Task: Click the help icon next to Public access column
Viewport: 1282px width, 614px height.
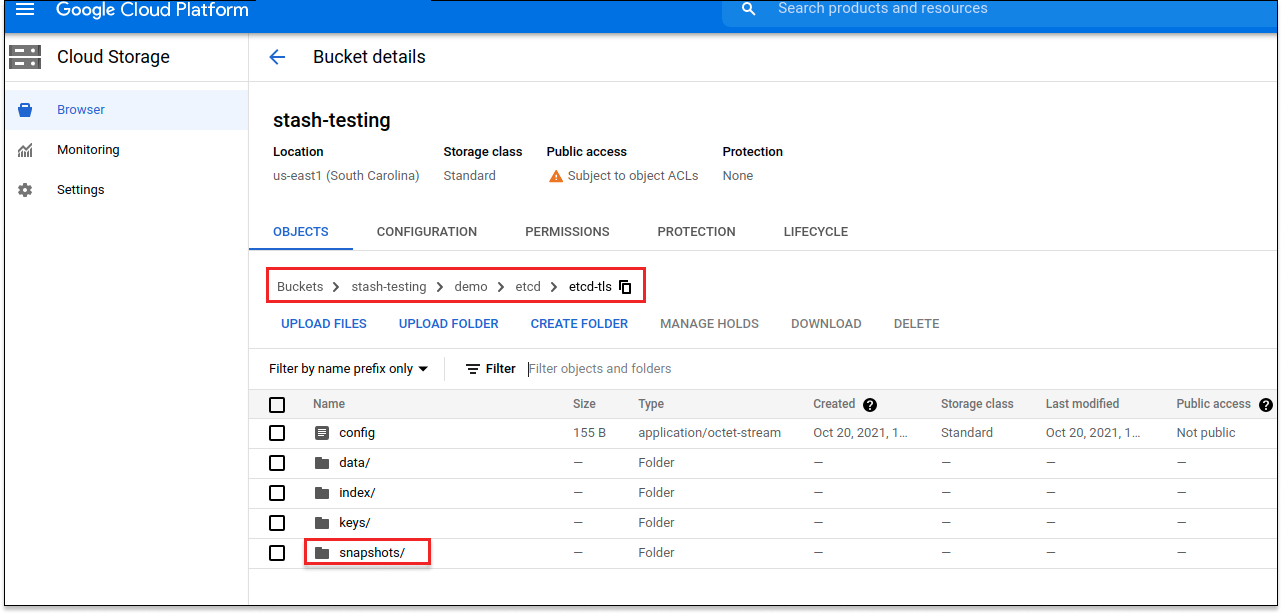Action: pos(1266,405)
